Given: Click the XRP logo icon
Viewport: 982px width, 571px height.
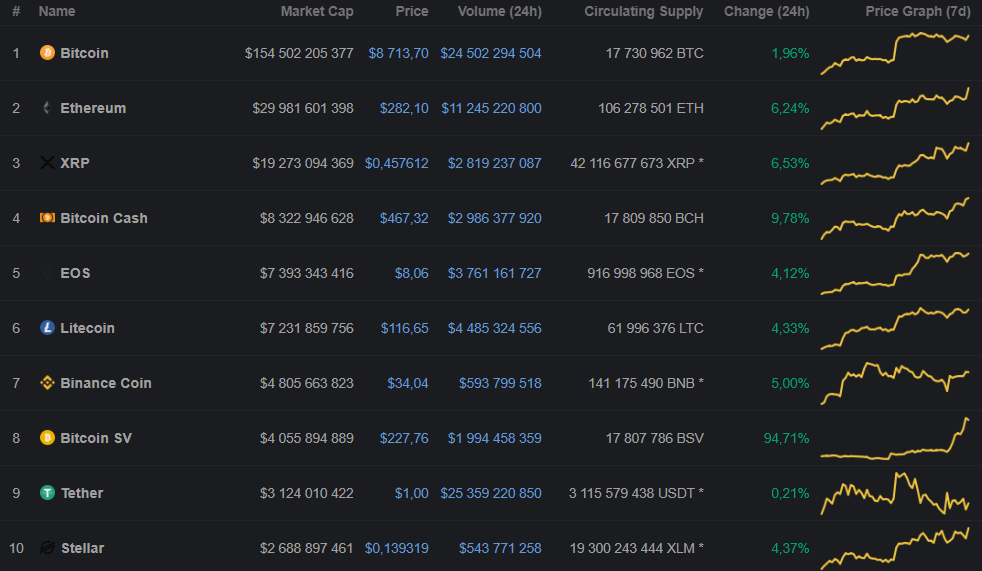Looking at the screenshot, I should click(x=47, y=163).
